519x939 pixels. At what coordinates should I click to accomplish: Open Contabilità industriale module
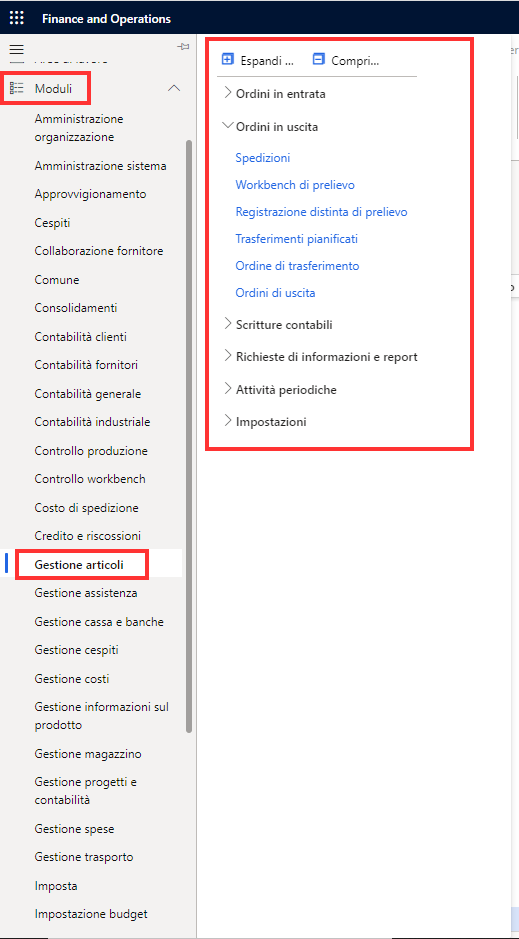[93, 422]
